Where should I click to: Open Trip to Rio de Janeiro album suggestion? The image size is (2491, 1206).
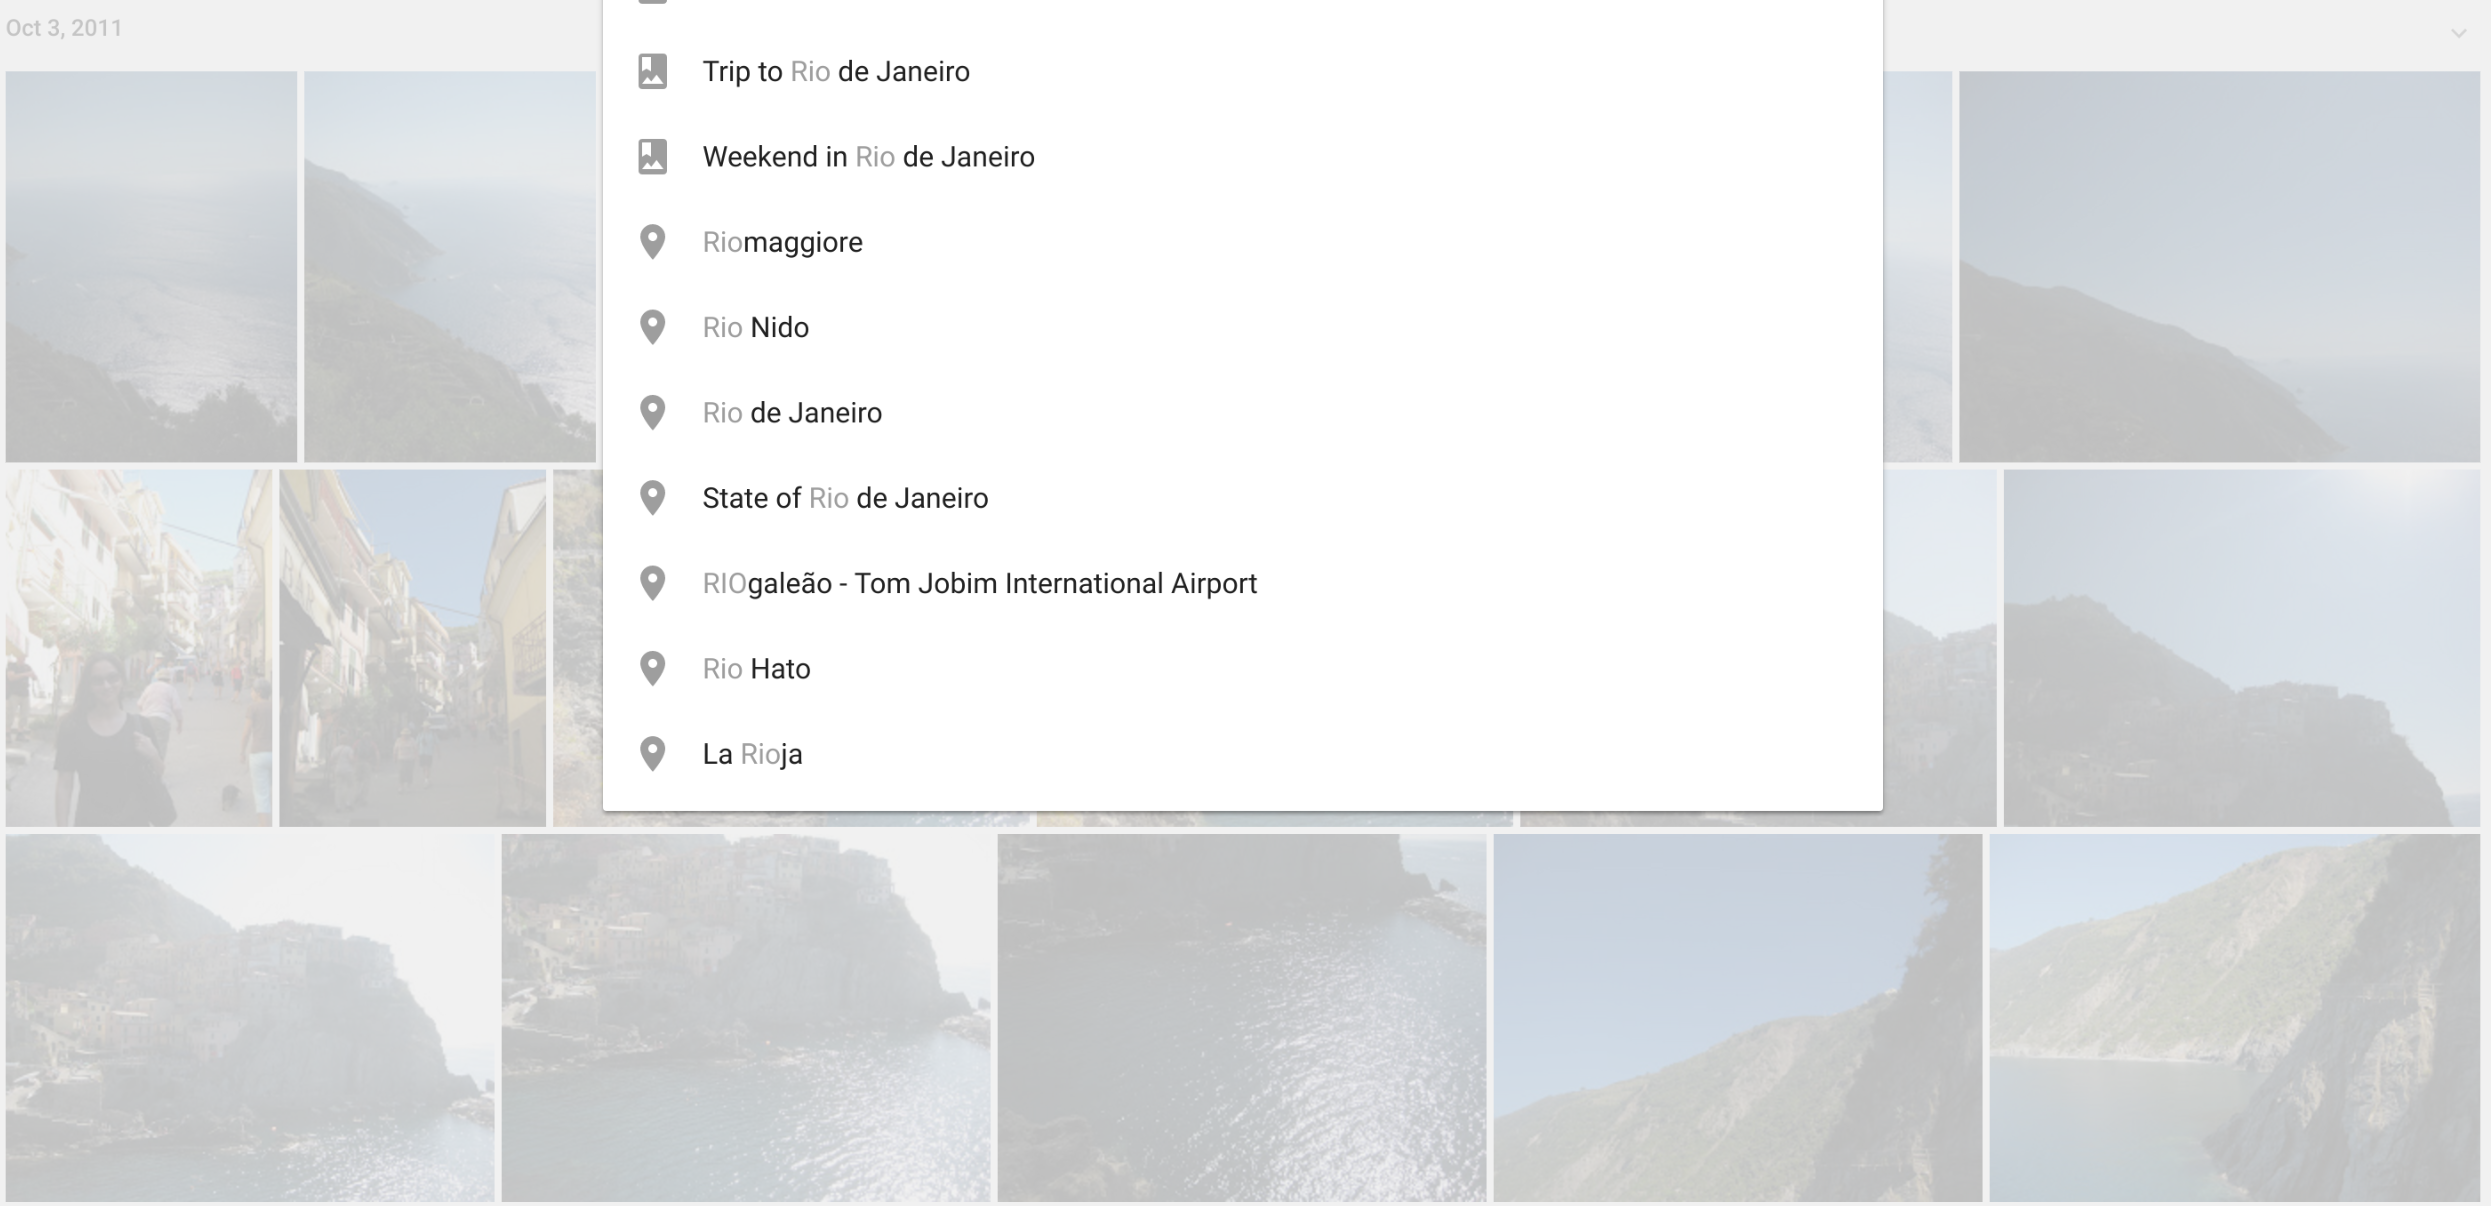coord(835,72)
